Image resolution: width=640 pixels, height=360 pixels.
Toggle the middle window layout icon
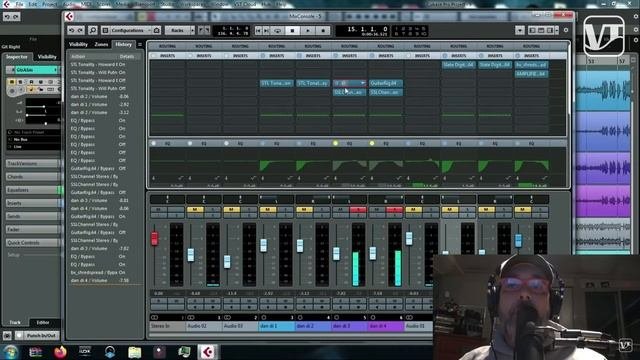[x=541, y=31]
